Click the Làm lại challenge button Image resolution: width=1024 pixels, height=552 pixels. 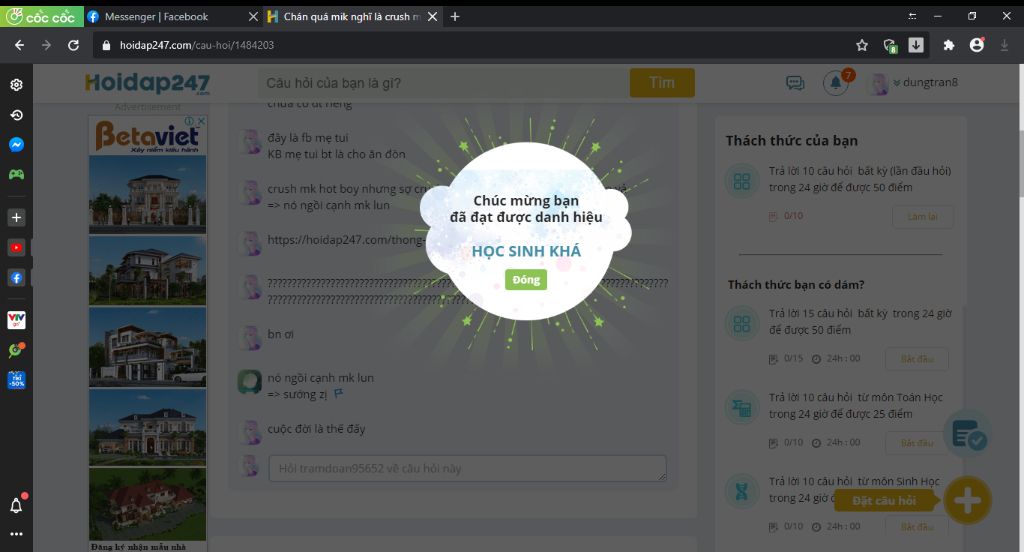click(922, 216)
